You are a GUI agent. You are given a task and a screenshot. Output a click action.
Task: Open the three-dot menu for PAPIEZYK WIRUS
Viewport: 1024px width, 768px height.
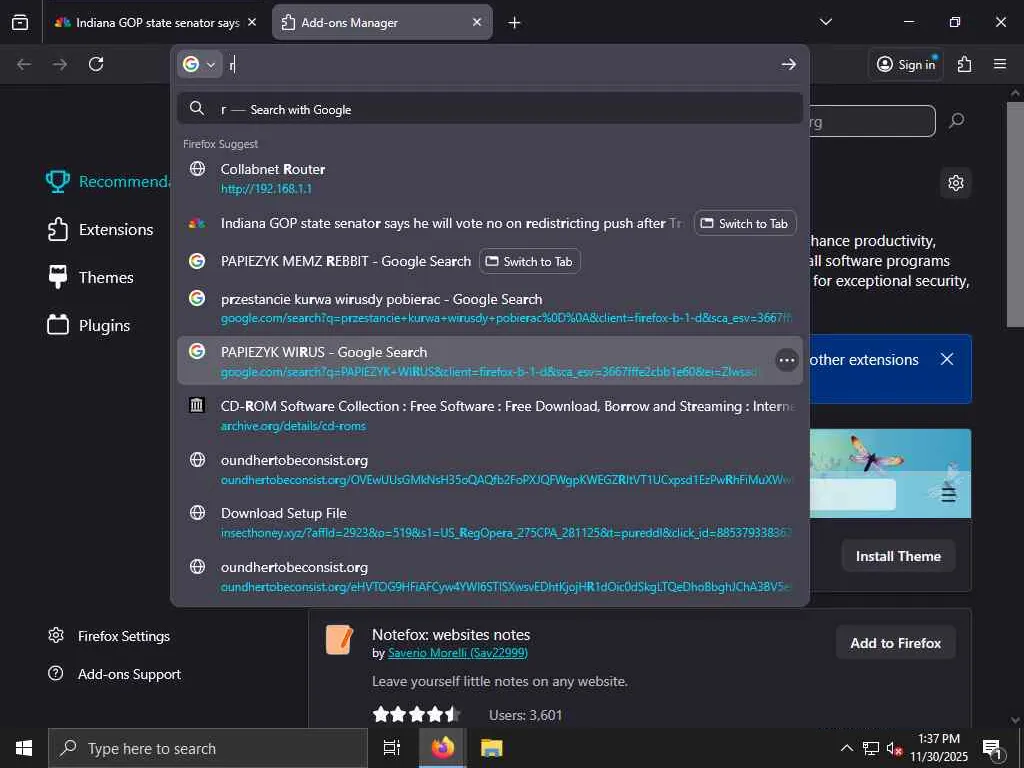point(786,360)
